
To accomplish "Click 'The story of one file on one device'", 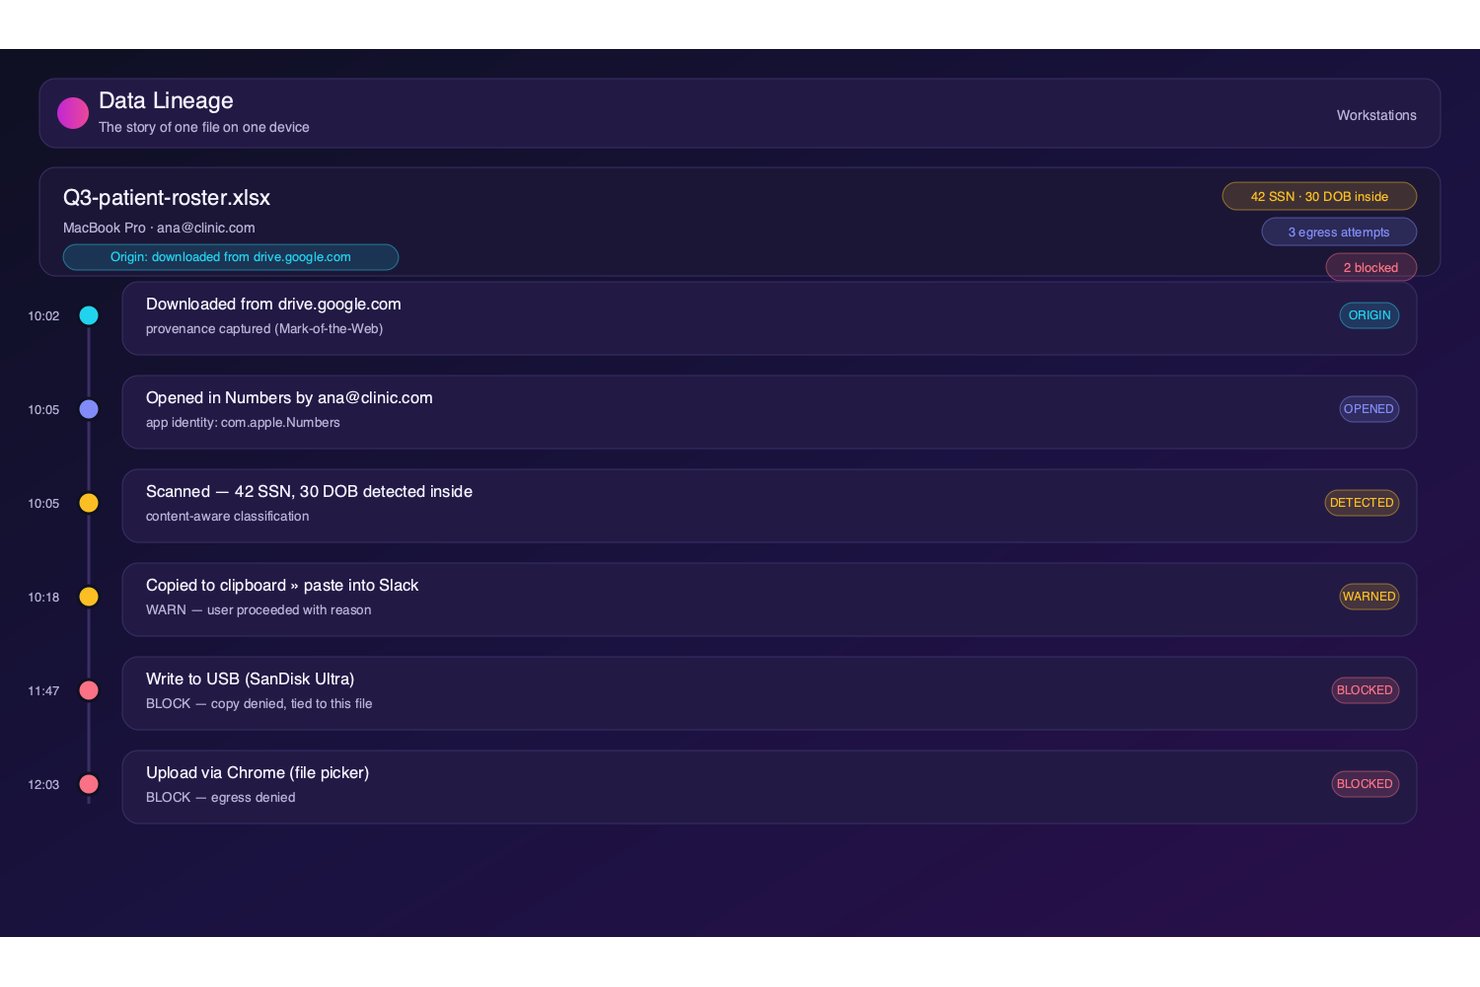I will 204,127.
